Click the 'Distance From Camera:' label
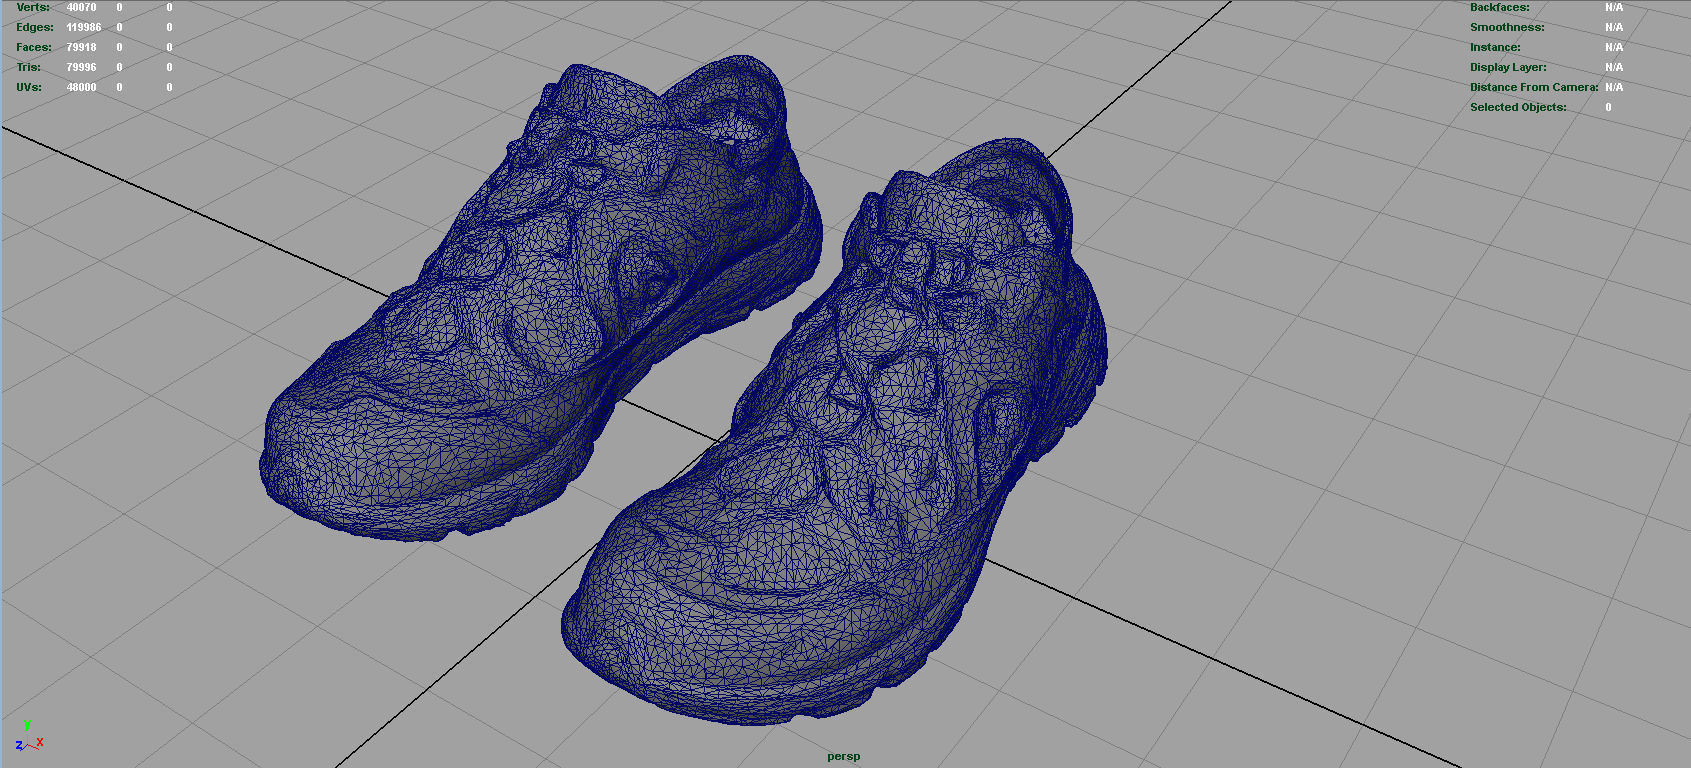Viewport: 1691px width, 768px height. [1534, 87]
